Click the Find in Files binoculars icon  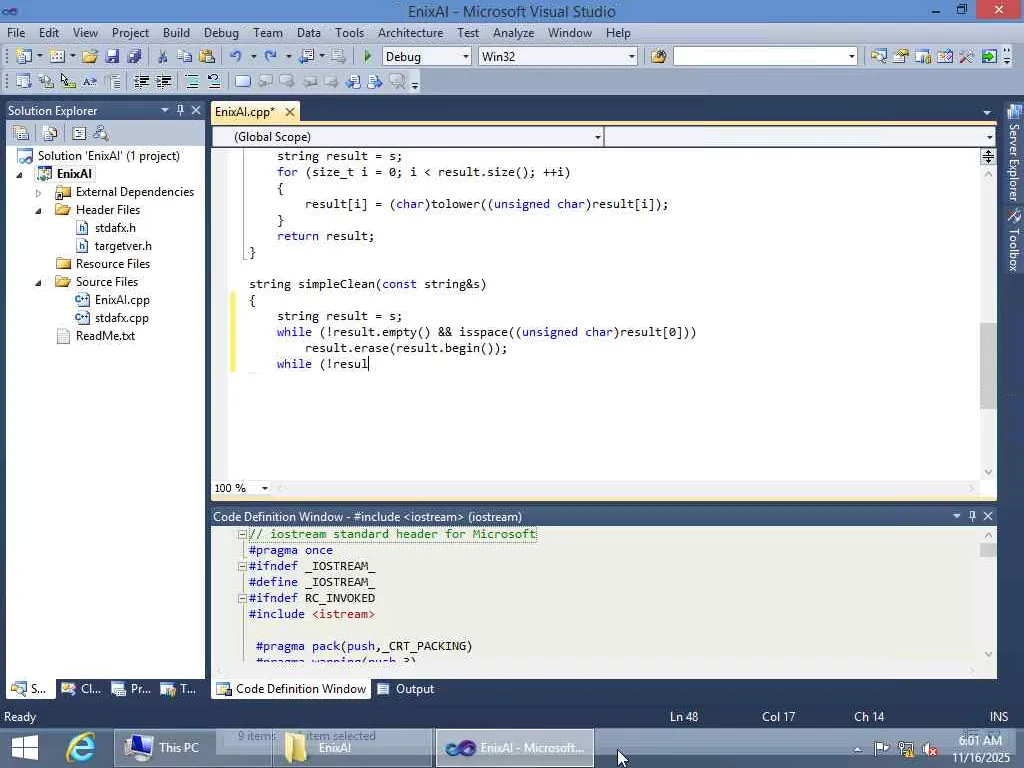coord(658,57)
